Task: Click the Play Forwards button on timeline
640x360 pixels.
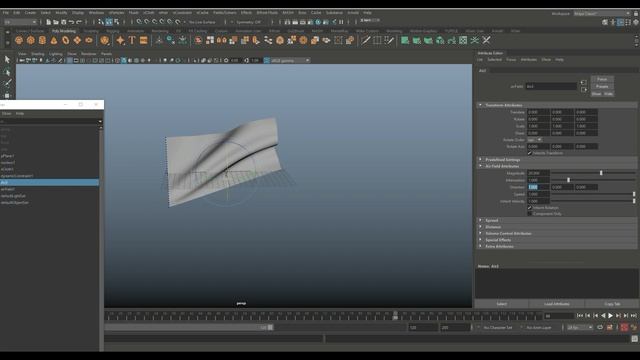Action: point(611,316)
